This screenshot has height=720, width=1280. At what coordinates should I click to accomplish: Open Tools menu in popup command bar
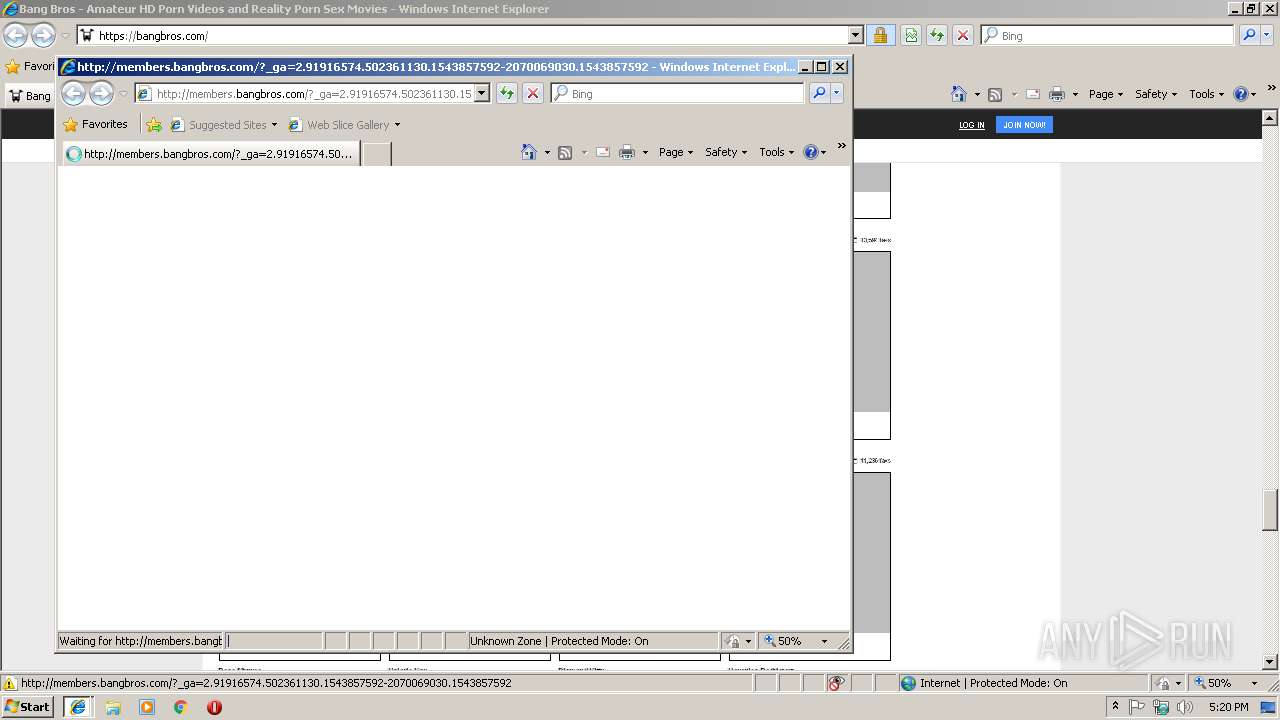coord(776,152)
